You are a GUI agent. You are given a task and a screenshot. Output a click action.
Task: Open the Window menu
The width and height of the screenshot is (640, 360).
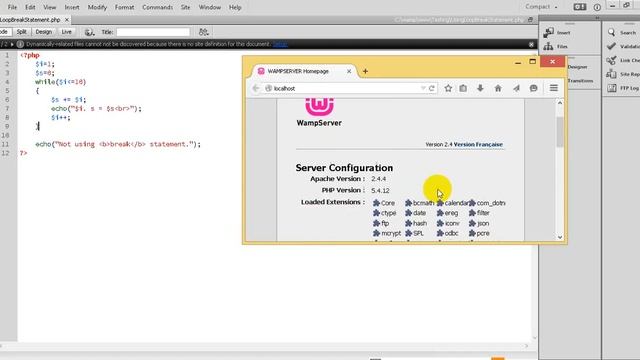[x=209, y=7]
